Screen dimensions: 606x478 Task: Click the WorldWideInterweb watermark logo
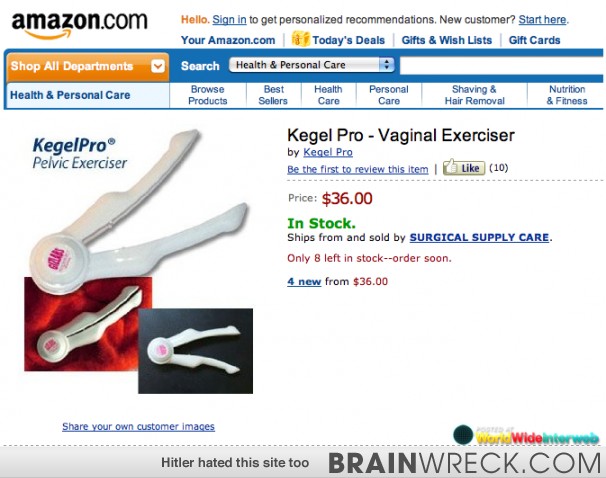(x=526, y=435)
